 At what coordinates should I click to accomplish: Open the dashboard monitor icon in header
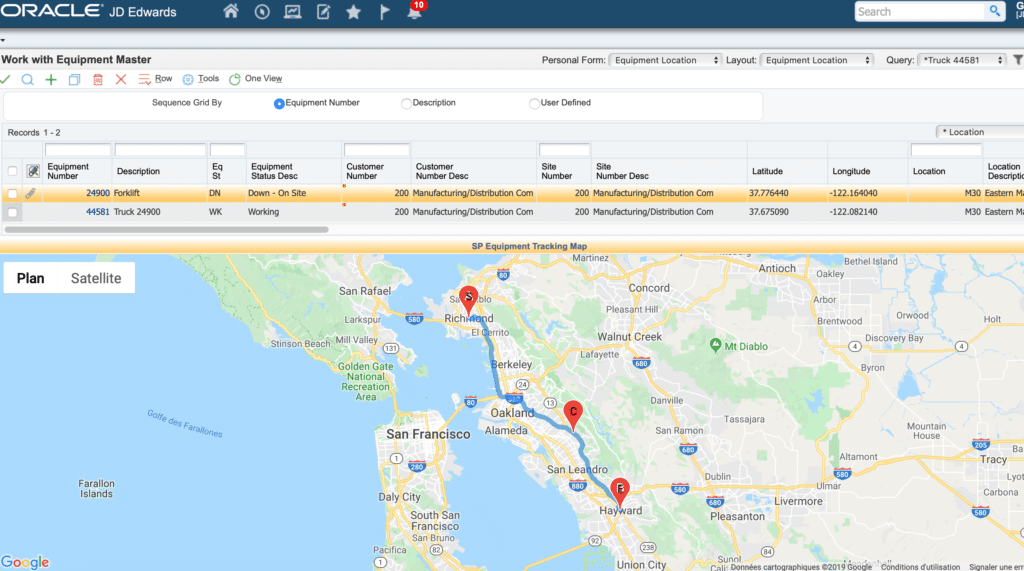tap(293, 12)
